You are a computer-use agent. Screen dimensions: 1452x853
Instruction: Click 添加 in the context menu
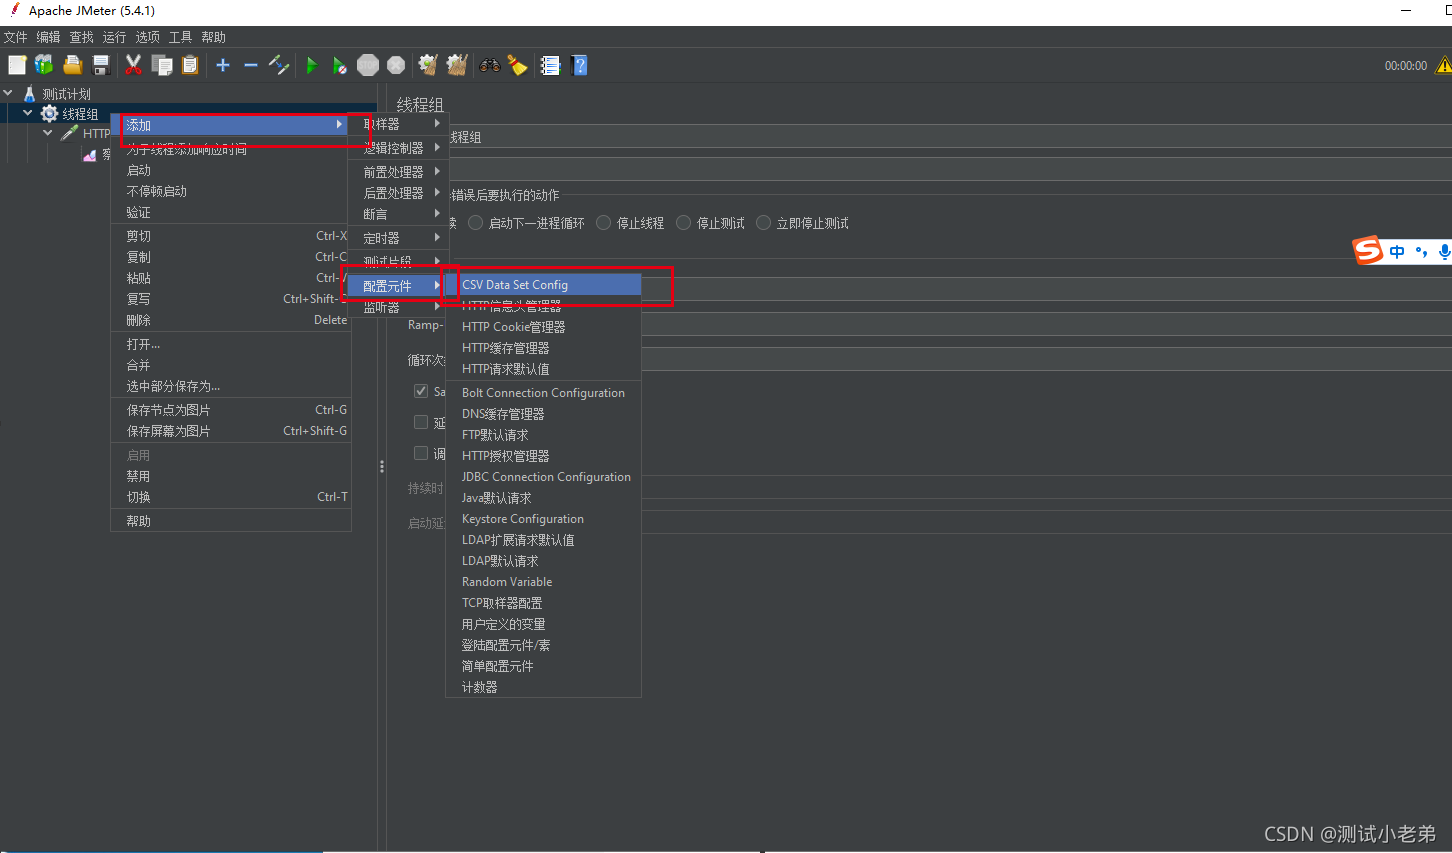point(230,125)
